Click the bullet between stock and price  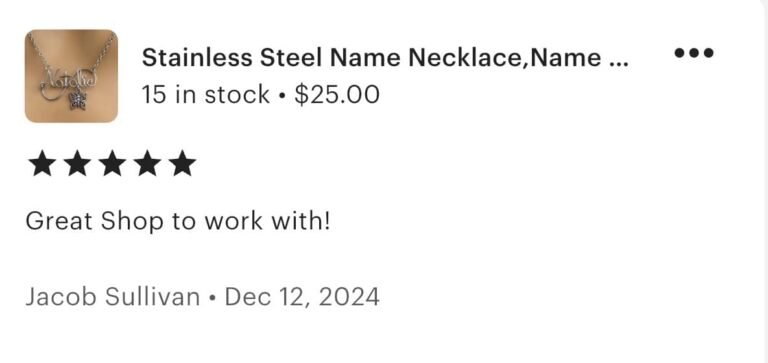[282, 95]
